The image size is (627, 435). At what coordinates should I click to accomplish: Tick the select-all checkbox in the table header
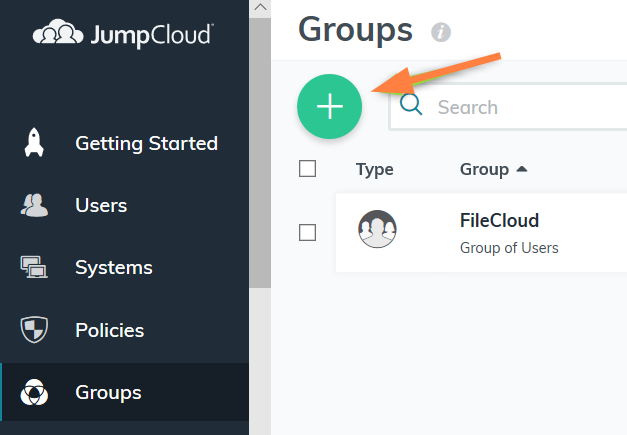point(308,169)
